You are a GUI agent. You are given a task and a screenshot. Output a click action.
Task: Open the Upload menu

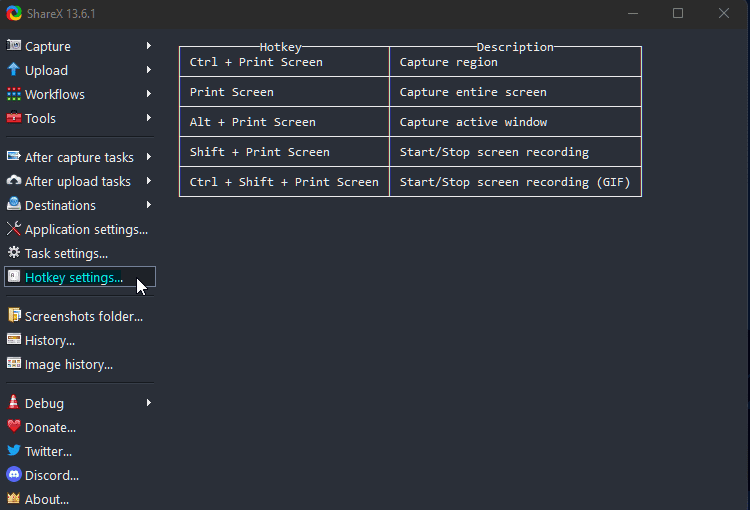coord(79,70)
